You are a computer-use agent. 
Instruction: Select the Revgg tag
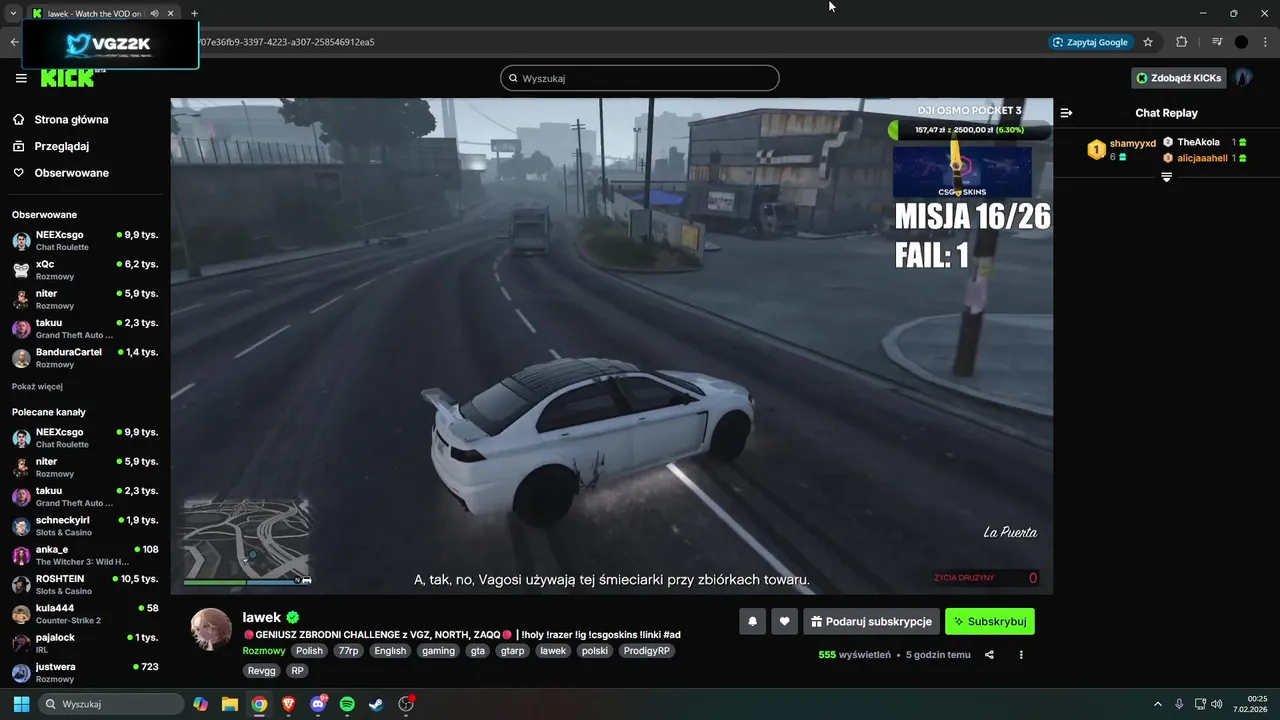(262, 671)
